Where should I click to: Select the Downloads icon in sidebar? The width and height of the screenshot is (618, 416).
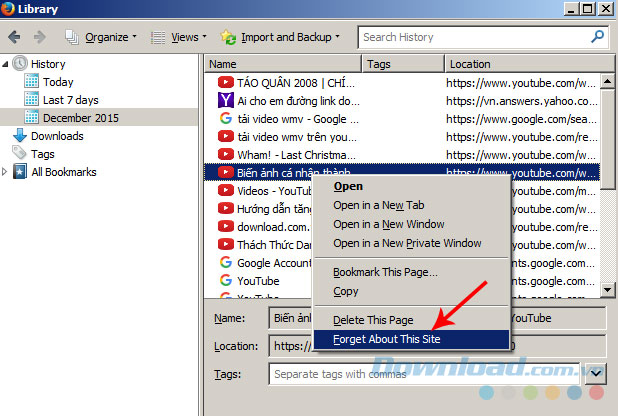coord(20,136)
